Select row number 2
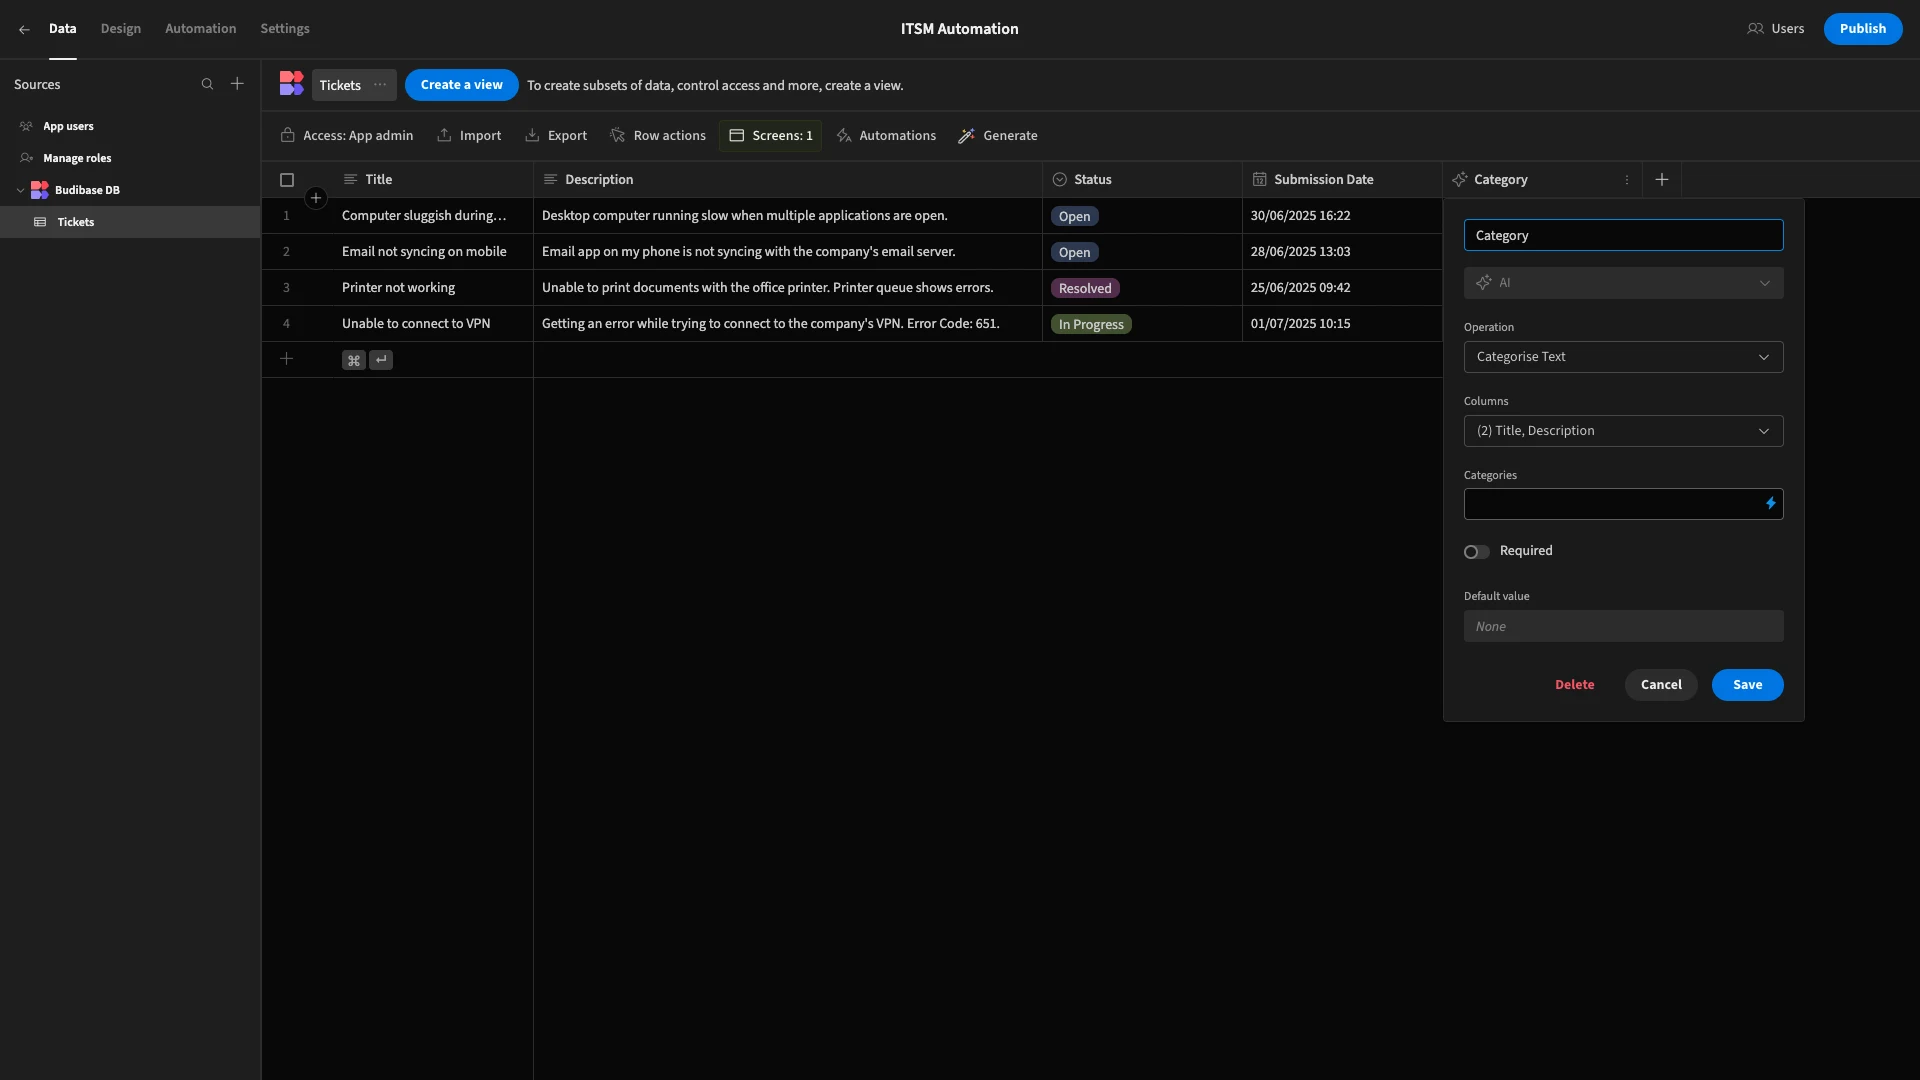The height and width of the screenshot is (1080, 1920). pos(286,252)
